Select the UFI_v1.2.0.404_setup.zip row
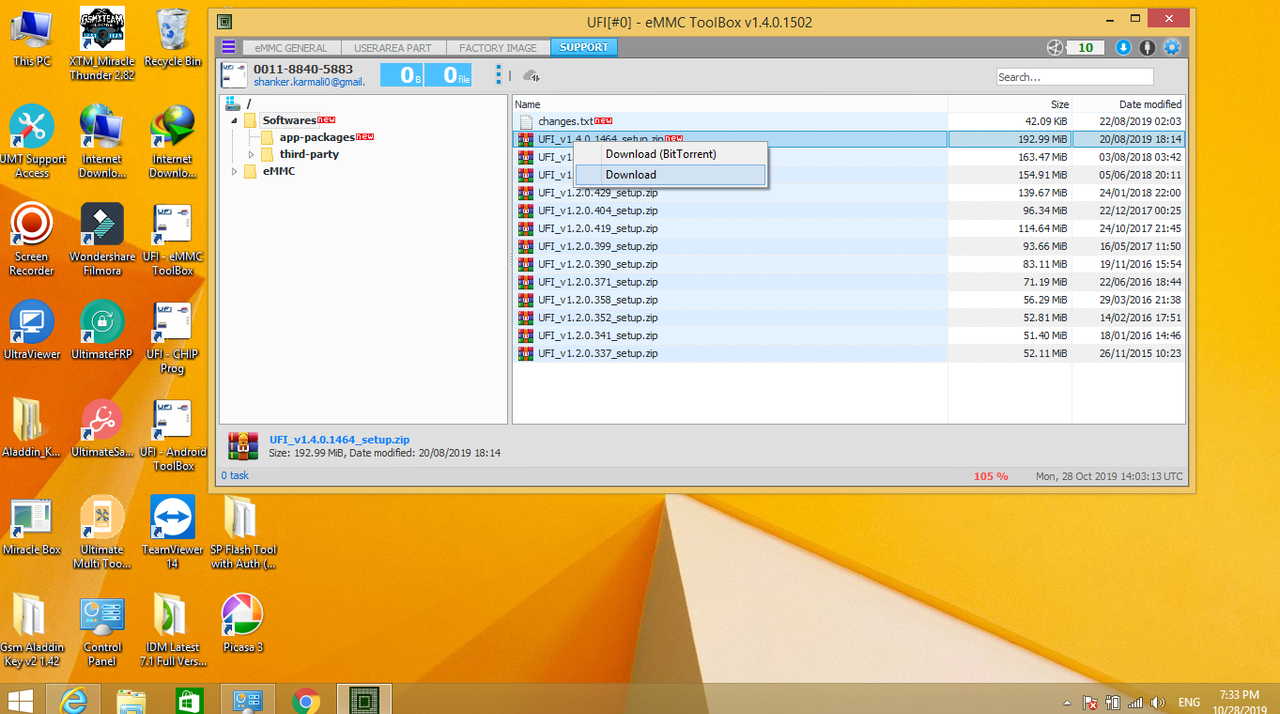 click(x=849, y=211)
